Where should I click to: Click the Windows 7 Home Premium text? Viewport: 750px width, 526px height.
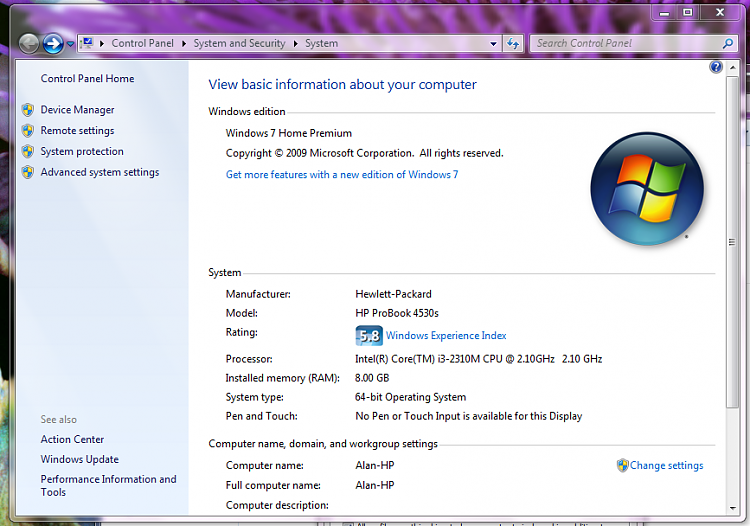[x=289, y=133]
